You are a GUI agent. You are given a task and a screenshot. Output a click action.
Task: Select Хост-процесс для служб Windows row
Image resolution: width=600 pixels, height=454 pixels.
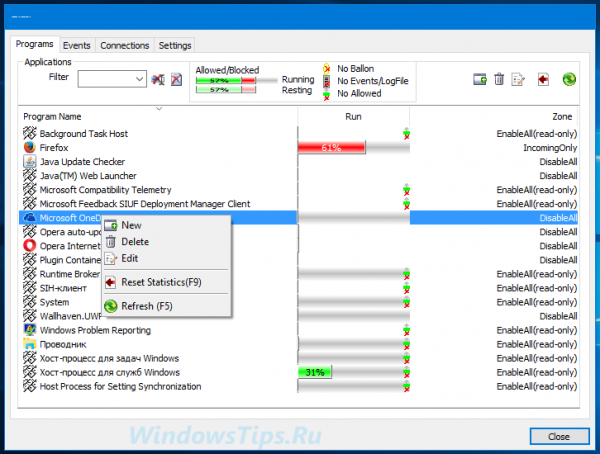pos(298,372)
